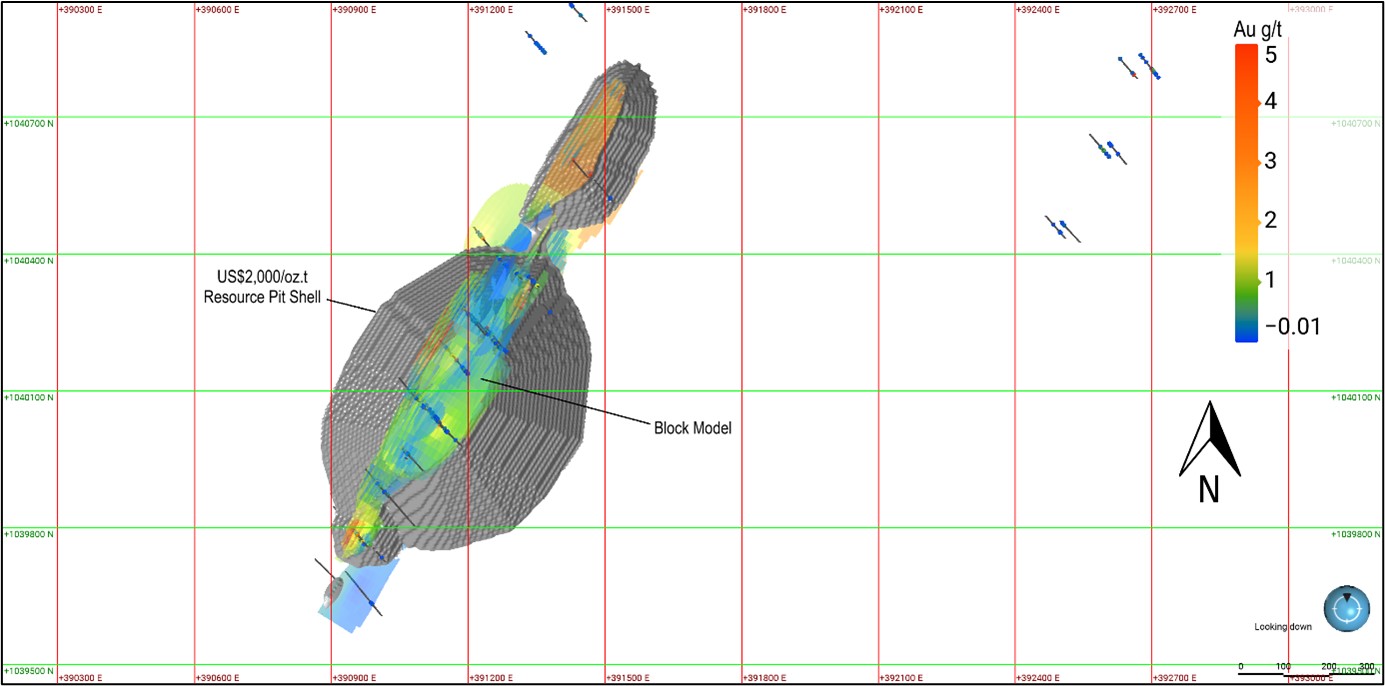This screenshot has width=1385, height=686.
Task: Click the blue bottom of the Au color bar
Action: pyautogui.click(x=1246, y=330)
